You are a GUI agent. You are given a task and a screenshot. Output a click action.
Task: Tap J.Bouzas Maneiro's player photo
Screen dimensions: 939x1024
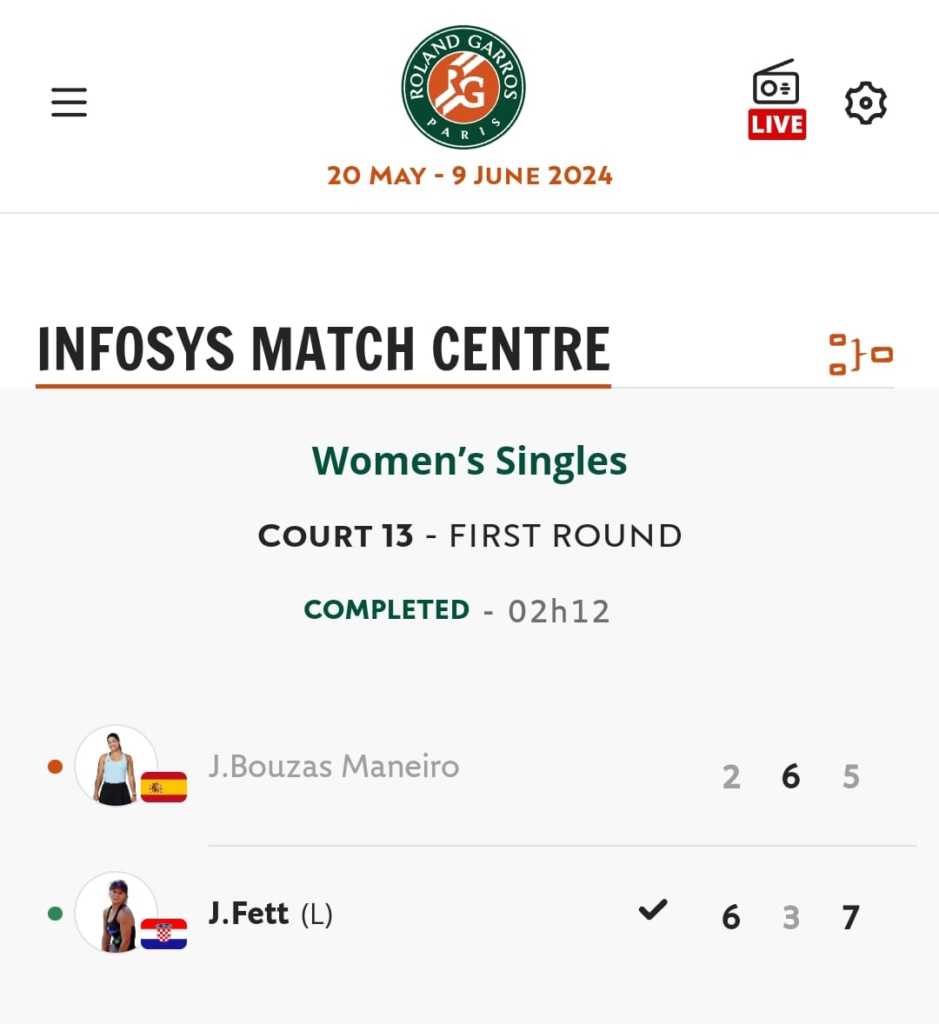tap(115, 767)
